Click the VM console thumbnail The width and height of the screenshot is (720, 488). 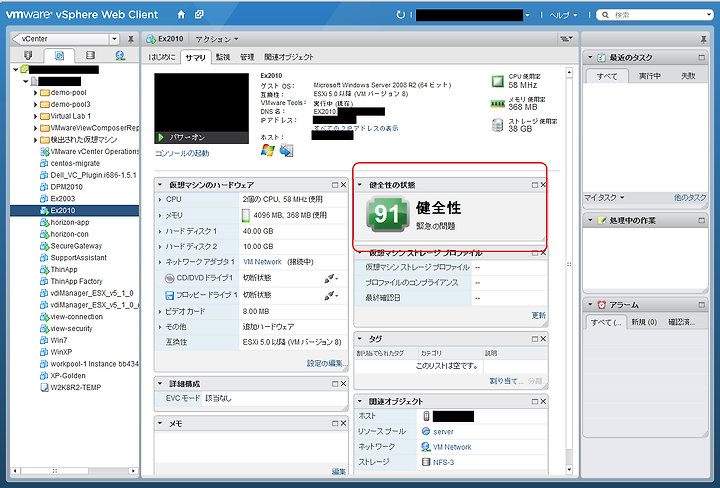click(x=201, y=108)
